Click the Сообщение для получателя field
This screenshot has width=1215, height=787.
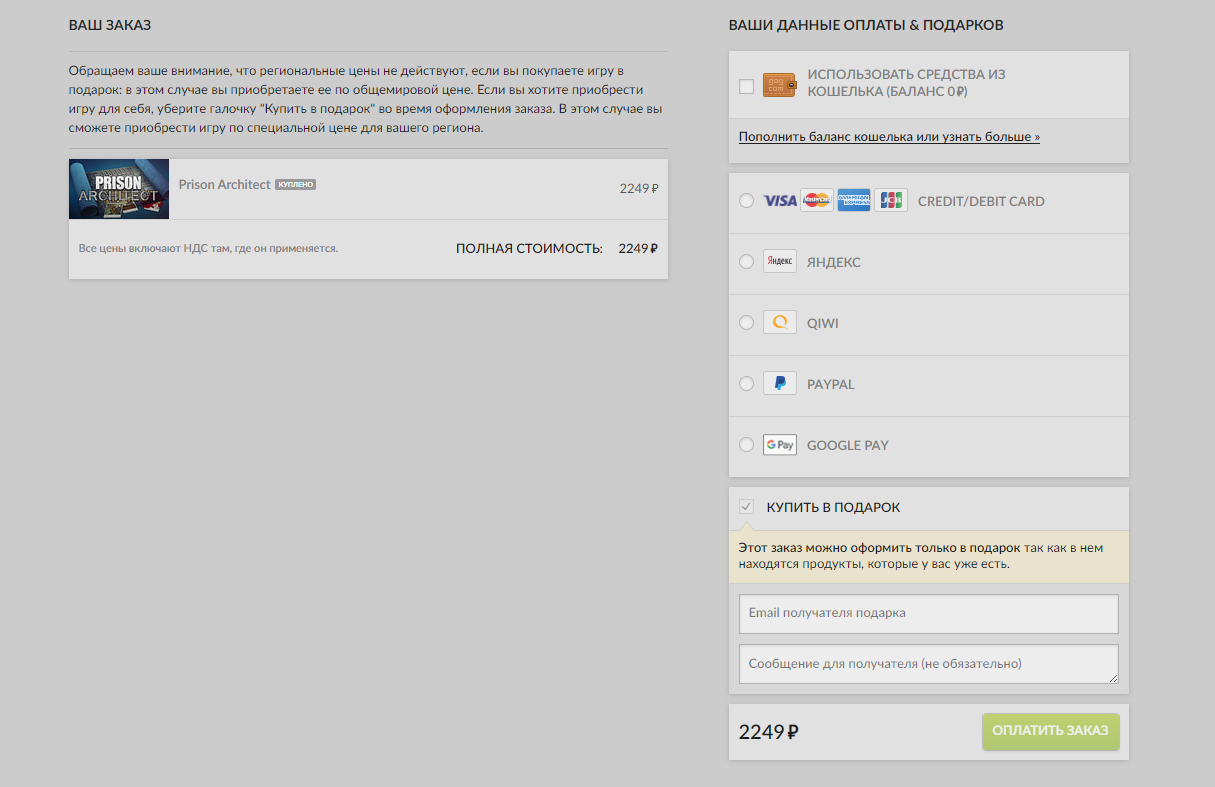928,664
